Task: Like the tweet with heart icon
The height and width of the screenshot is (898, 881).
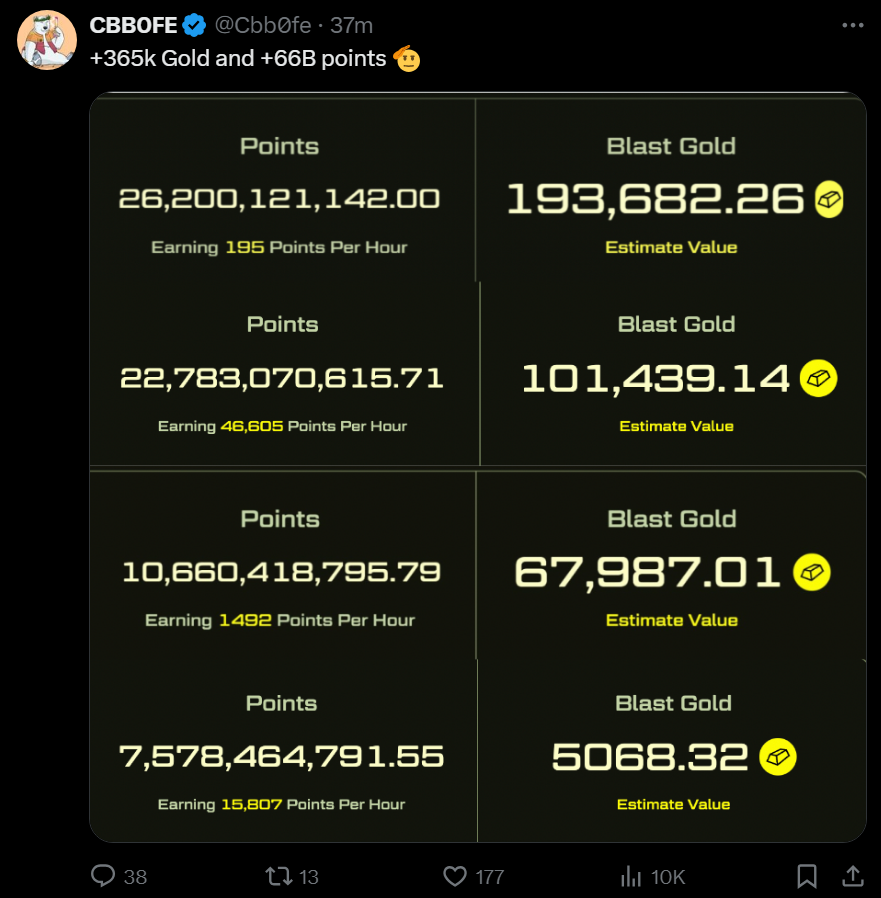Action: [x=455, y=876]
